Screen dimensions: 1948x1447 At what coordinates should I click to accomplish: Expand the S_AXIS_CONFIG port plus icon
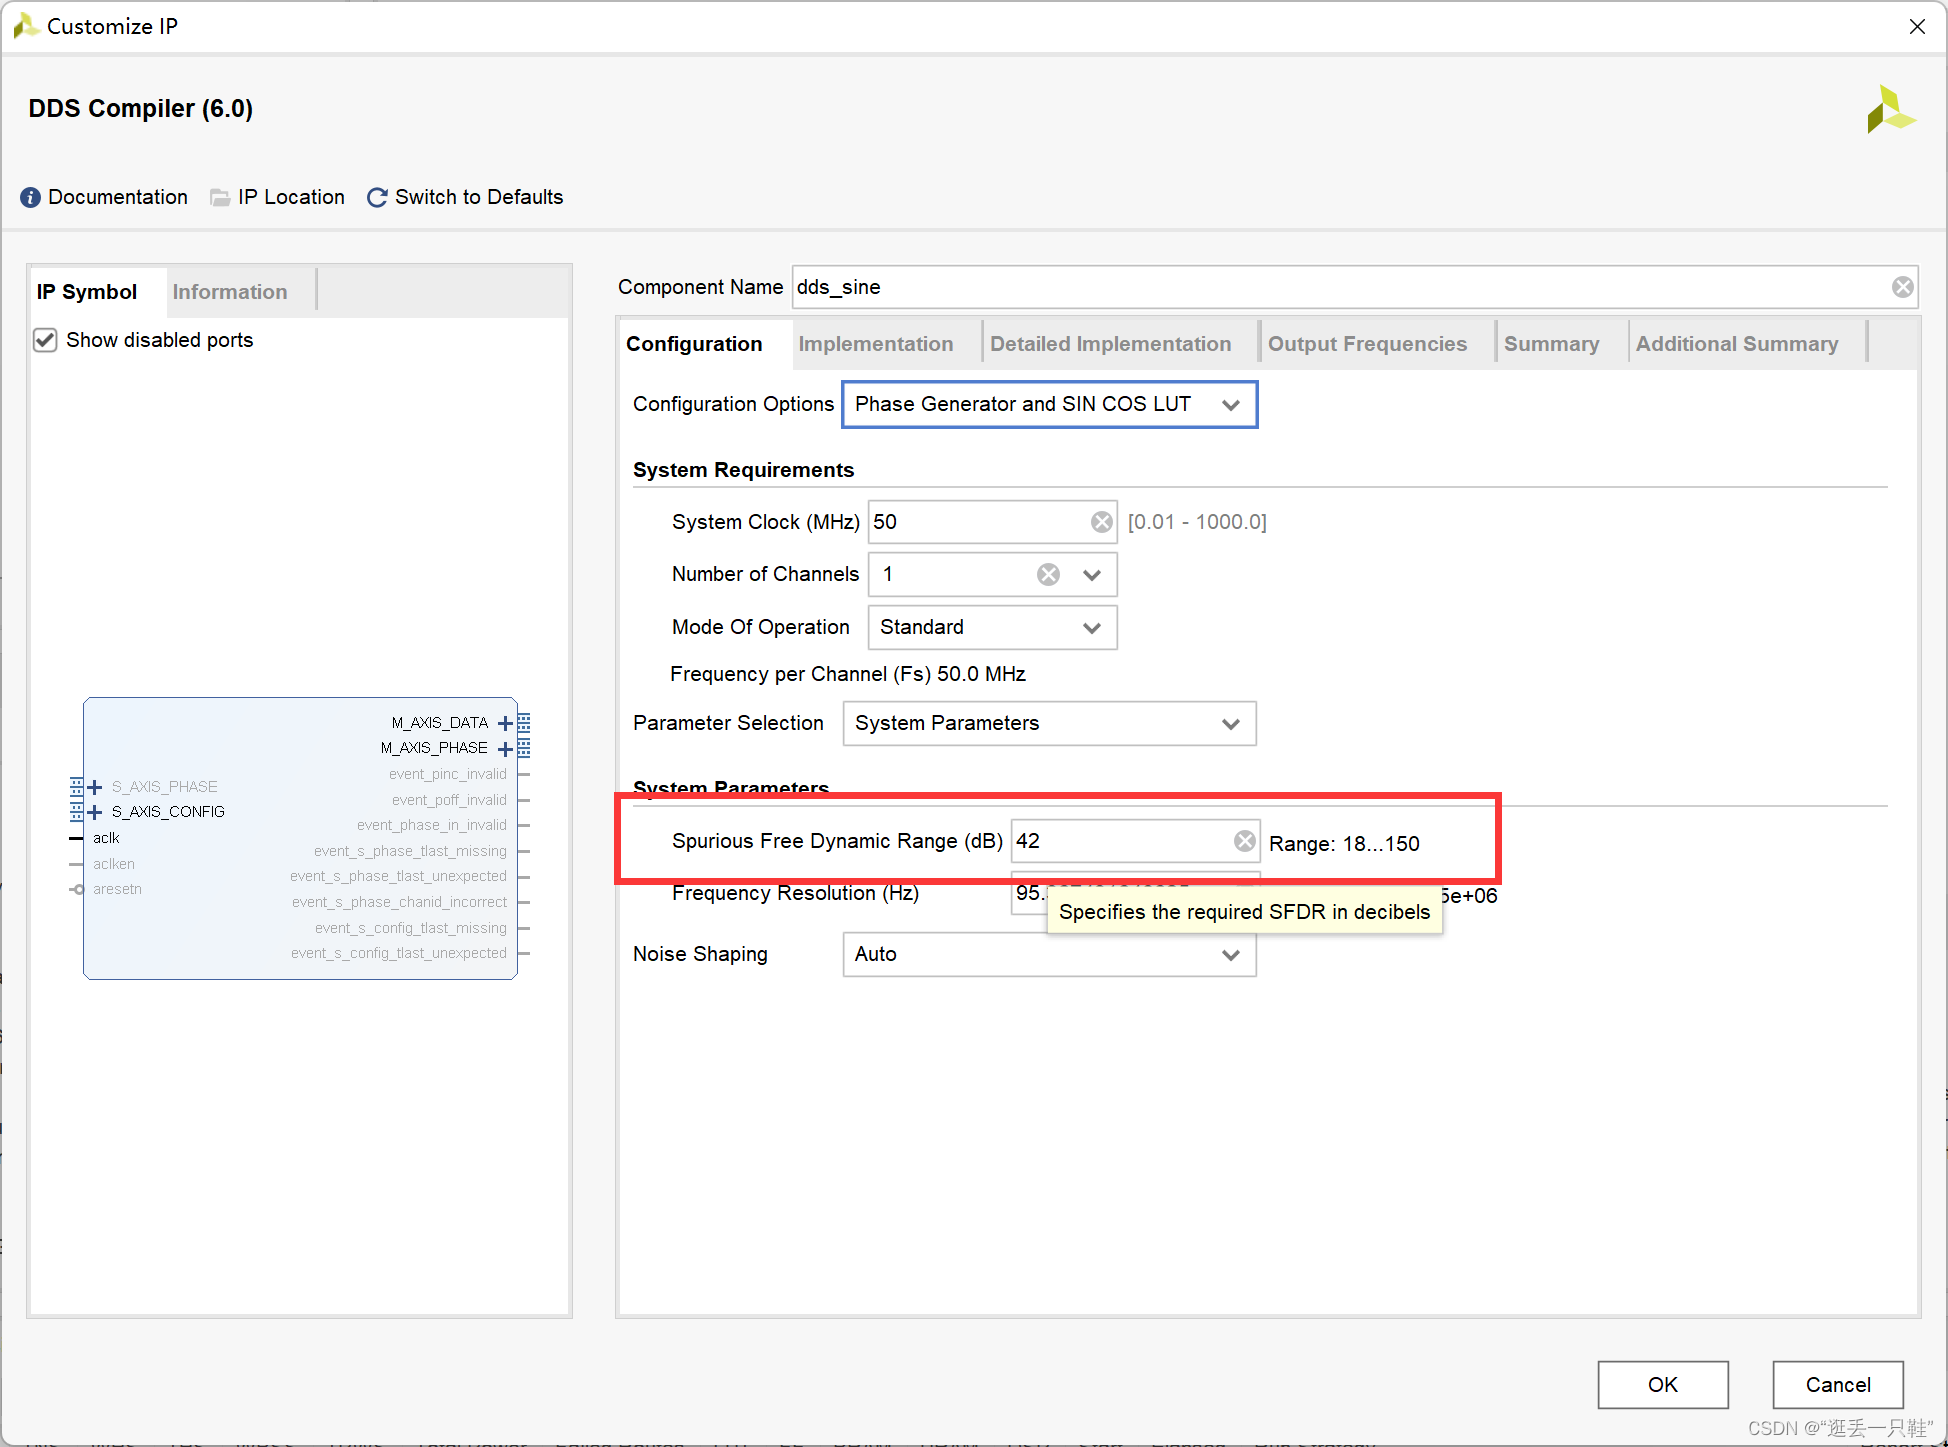[95, 812]
